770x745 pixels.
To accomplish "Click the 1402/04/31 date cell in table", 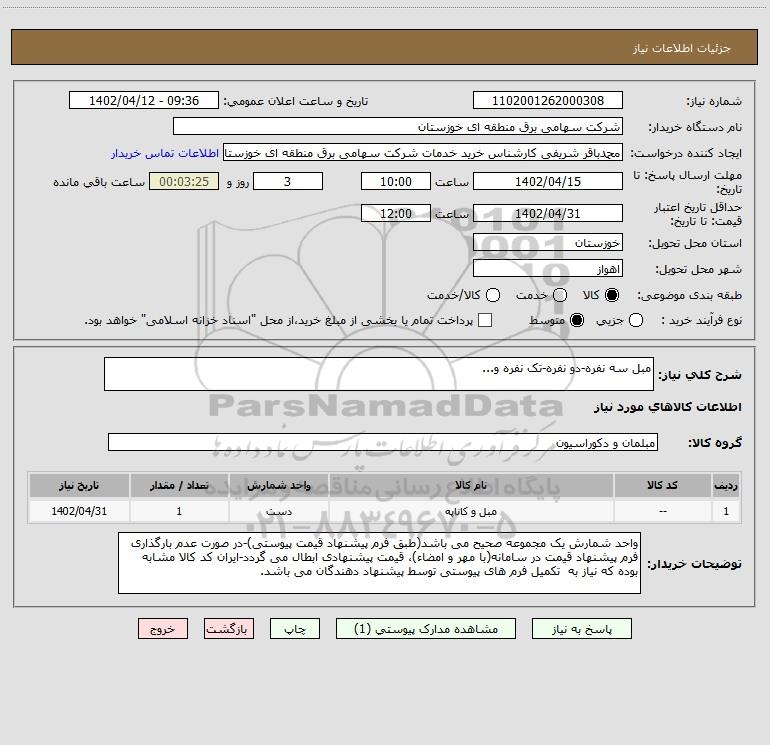I will pos(79,511).
